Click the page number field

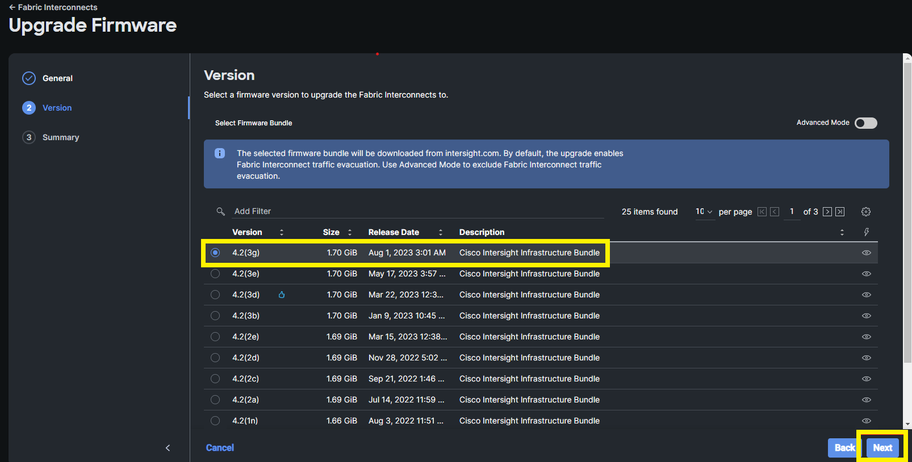tap(792, 212)
